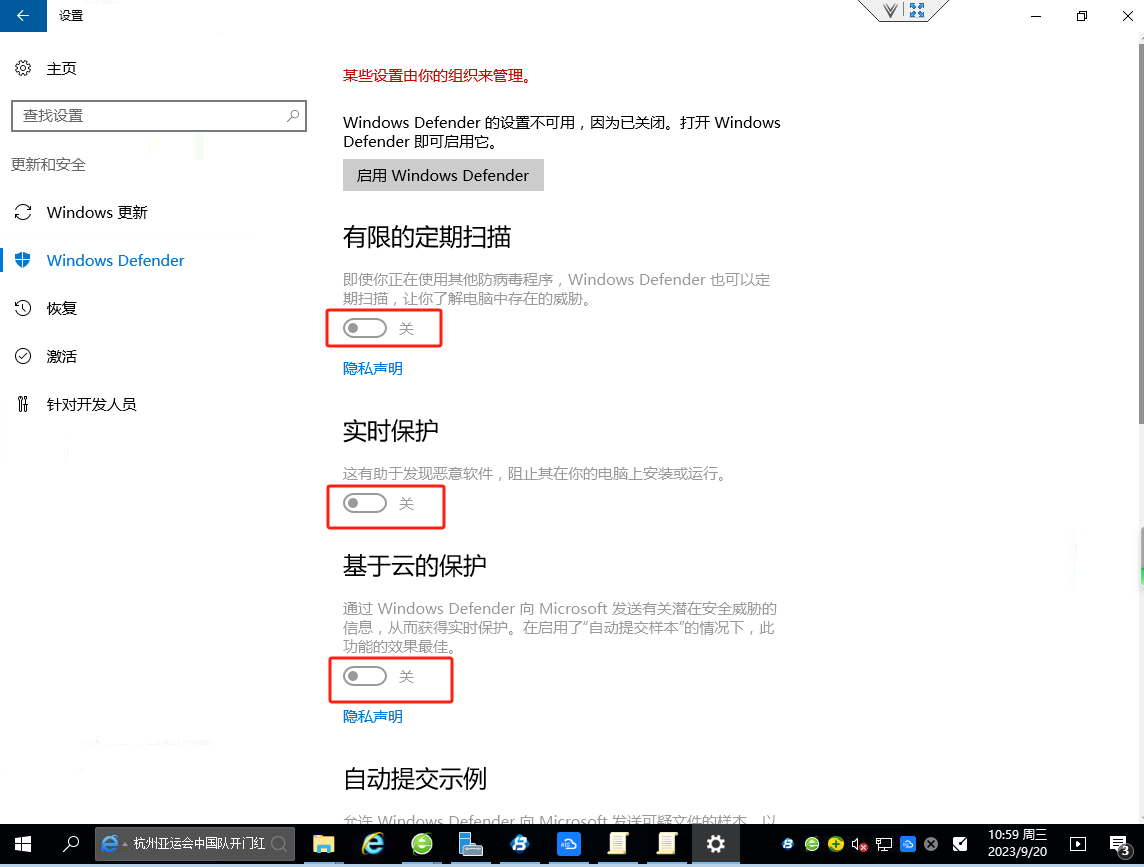Select Windows Defender in the sidebar

(x=115, y=261)
